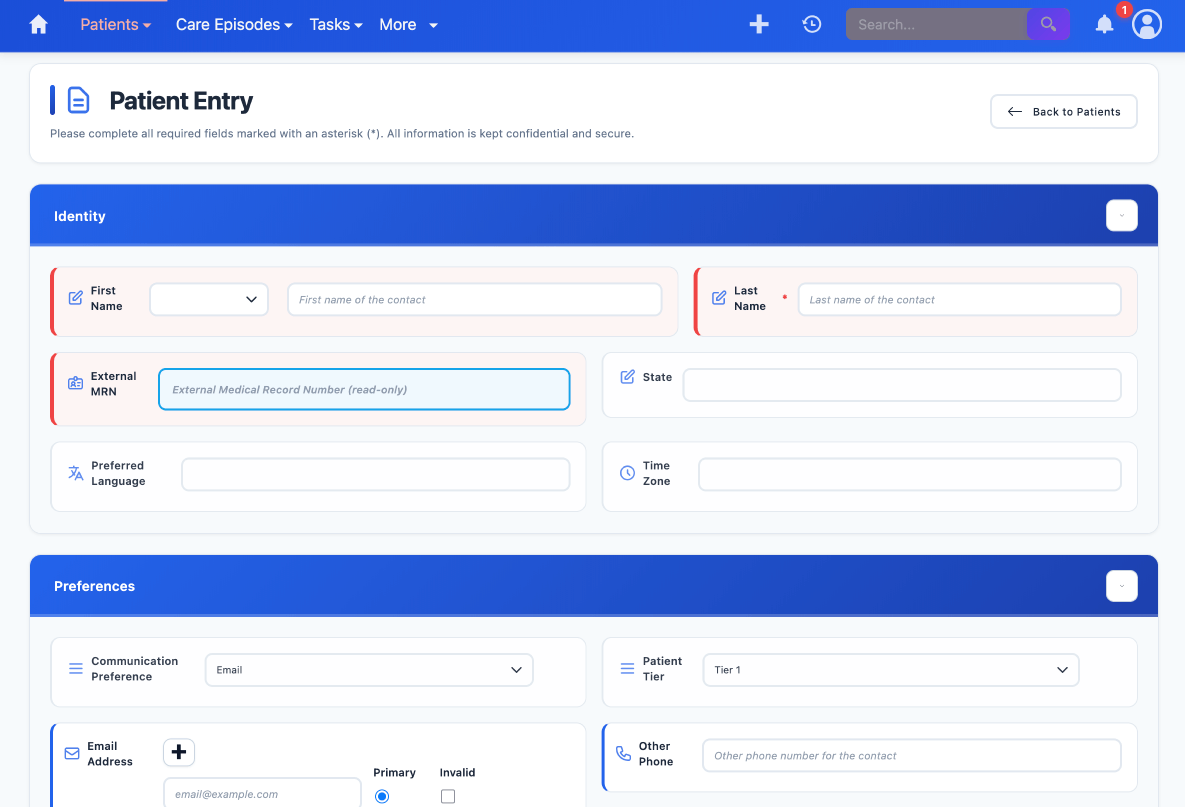Click the history clock icon in the top bar
The height and width of the screenshot is (807, 1185).
coord(811,24)
